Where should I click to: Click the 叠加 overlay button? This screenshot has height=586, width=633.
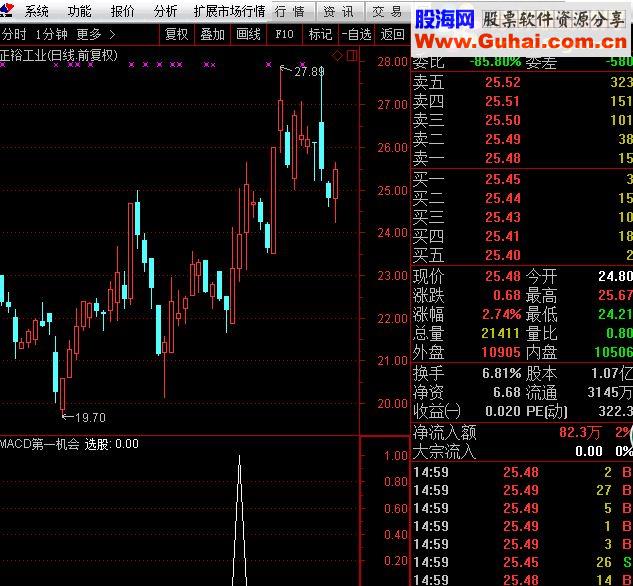click(212, 35)
